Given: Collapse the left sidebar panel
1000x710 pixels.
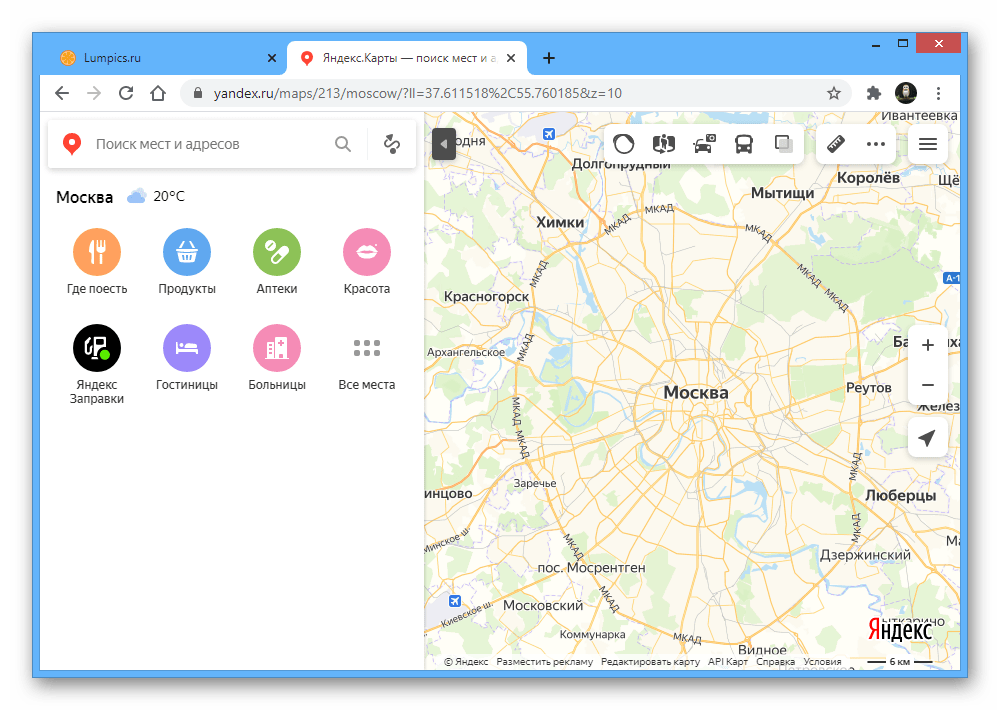Looking at the screenshot, I should pyautogui.click(x=444, y=144).
